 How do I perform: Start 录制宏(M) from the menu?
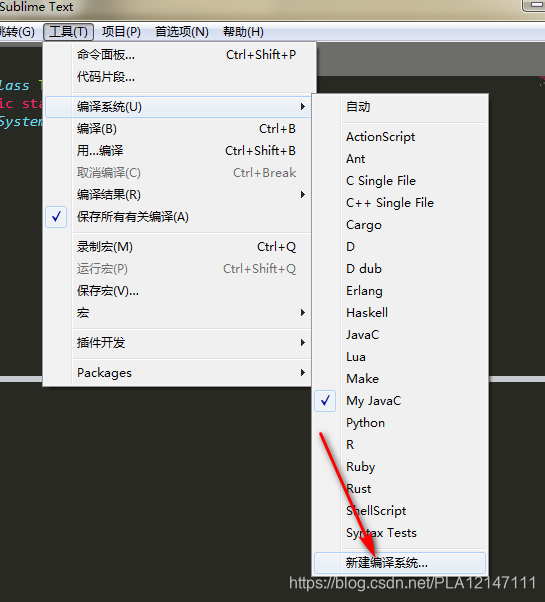[178, 247]
